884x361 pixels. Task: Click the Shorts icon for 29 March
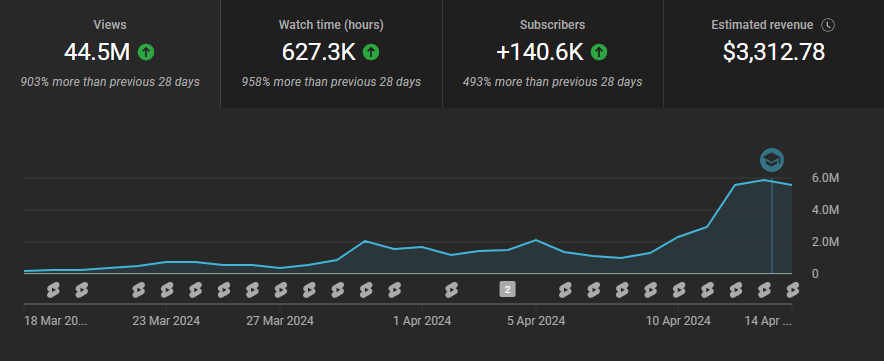point(338,290)
